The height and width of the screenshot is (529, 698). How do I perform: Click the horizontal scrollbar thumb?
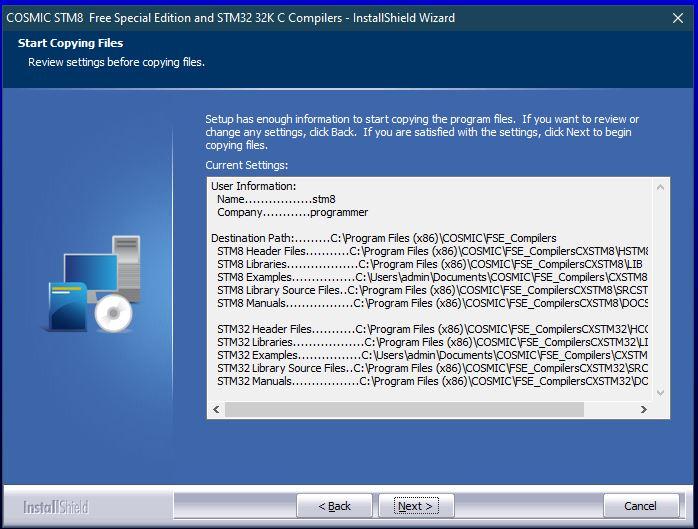coord(404,409)
